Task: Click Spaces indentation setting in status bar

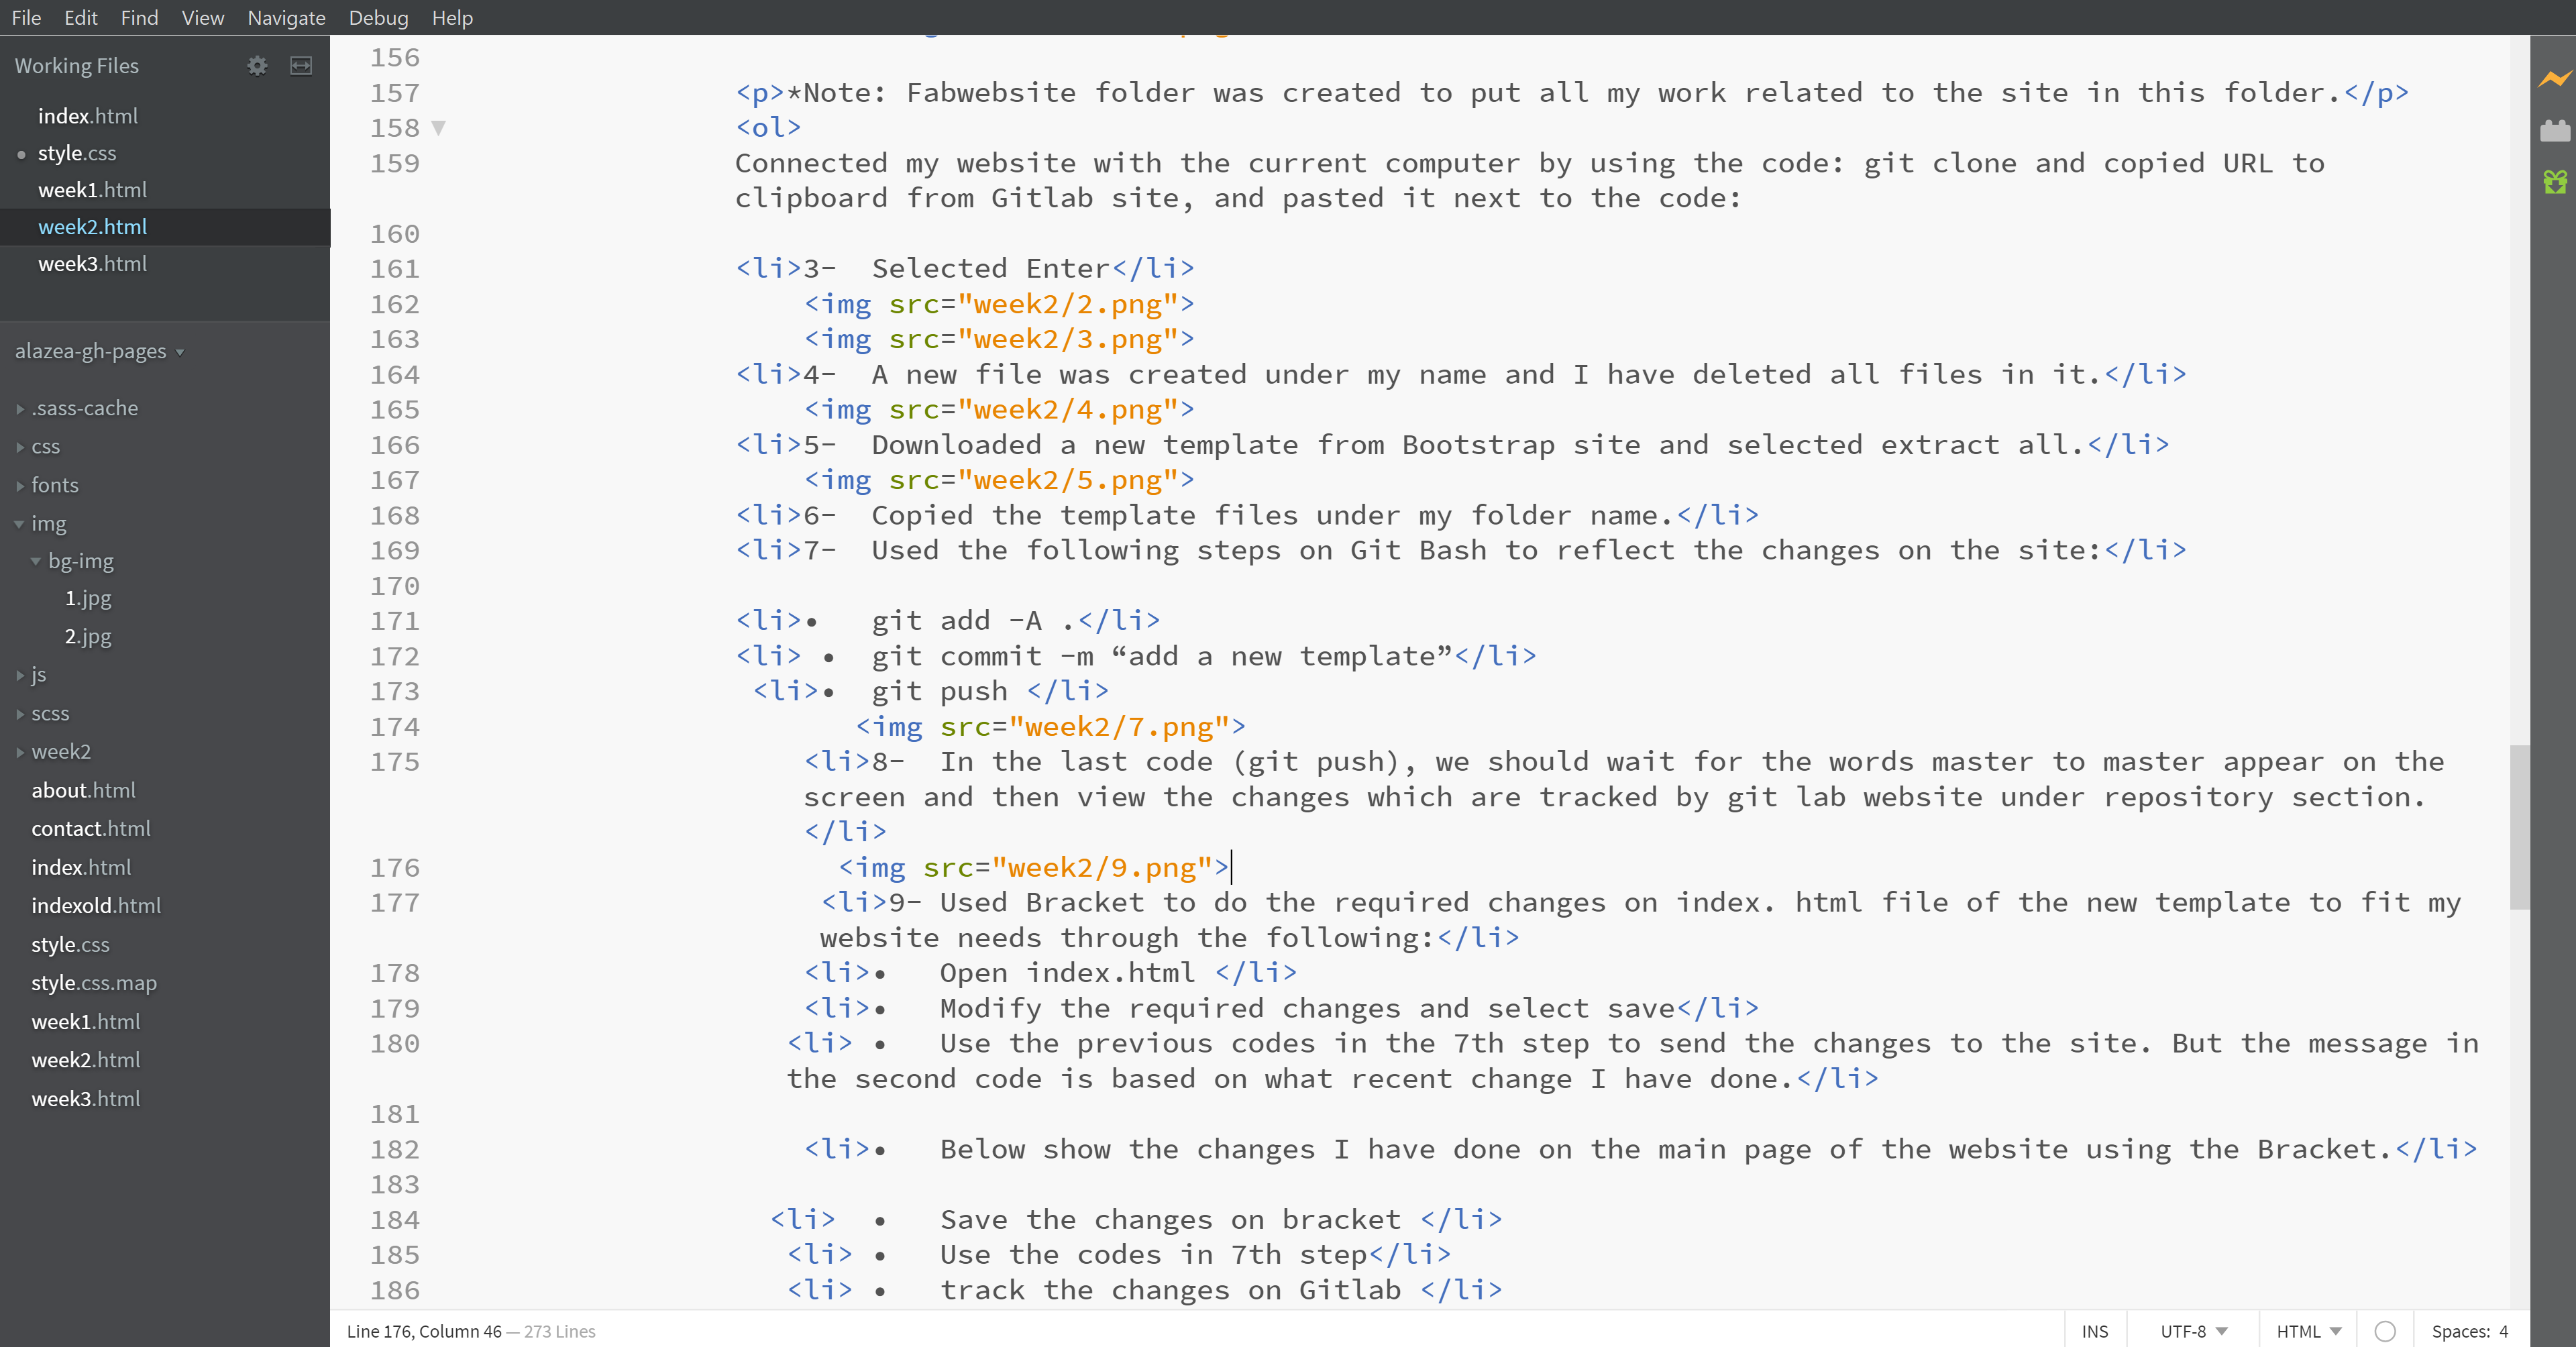Action: 2469,1331
